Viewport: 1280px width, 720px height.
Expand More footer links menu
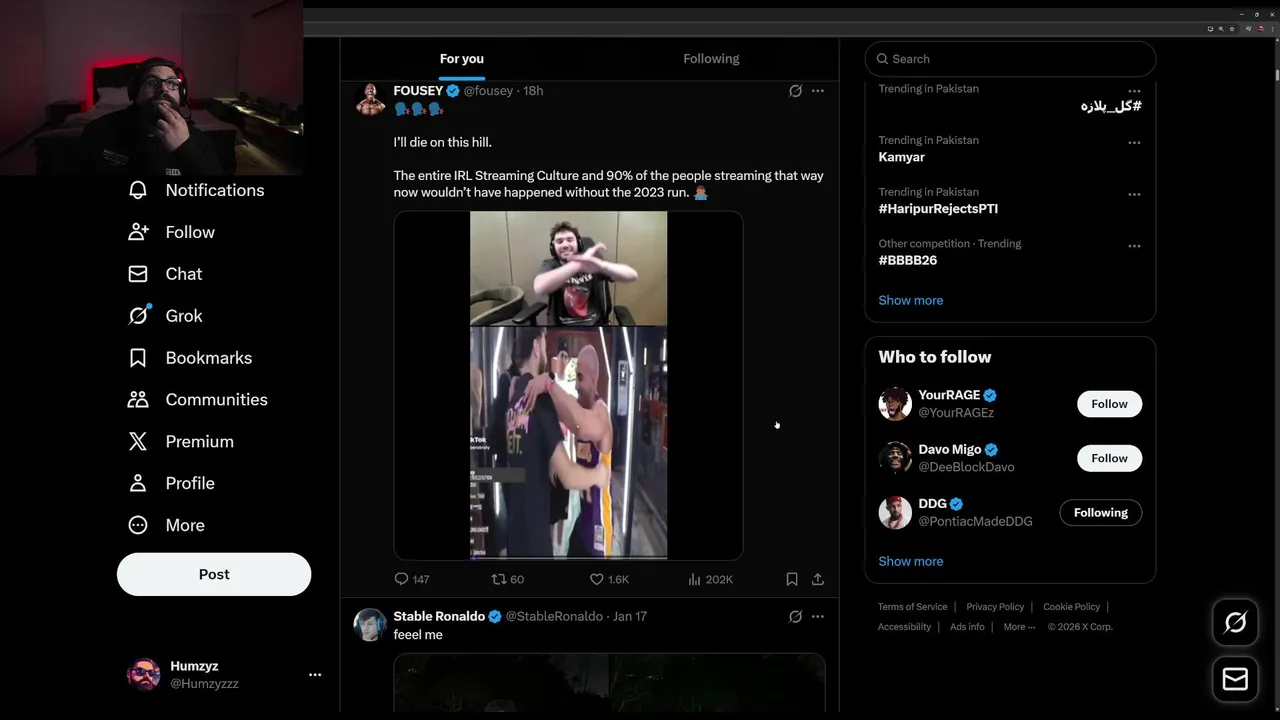pos(1020,627)
